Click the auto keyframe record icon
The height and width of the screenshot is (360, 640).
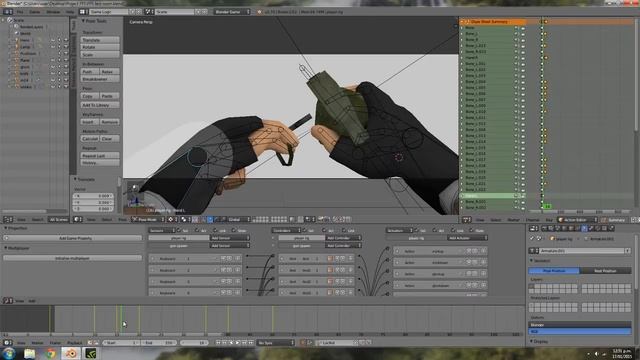302,343
